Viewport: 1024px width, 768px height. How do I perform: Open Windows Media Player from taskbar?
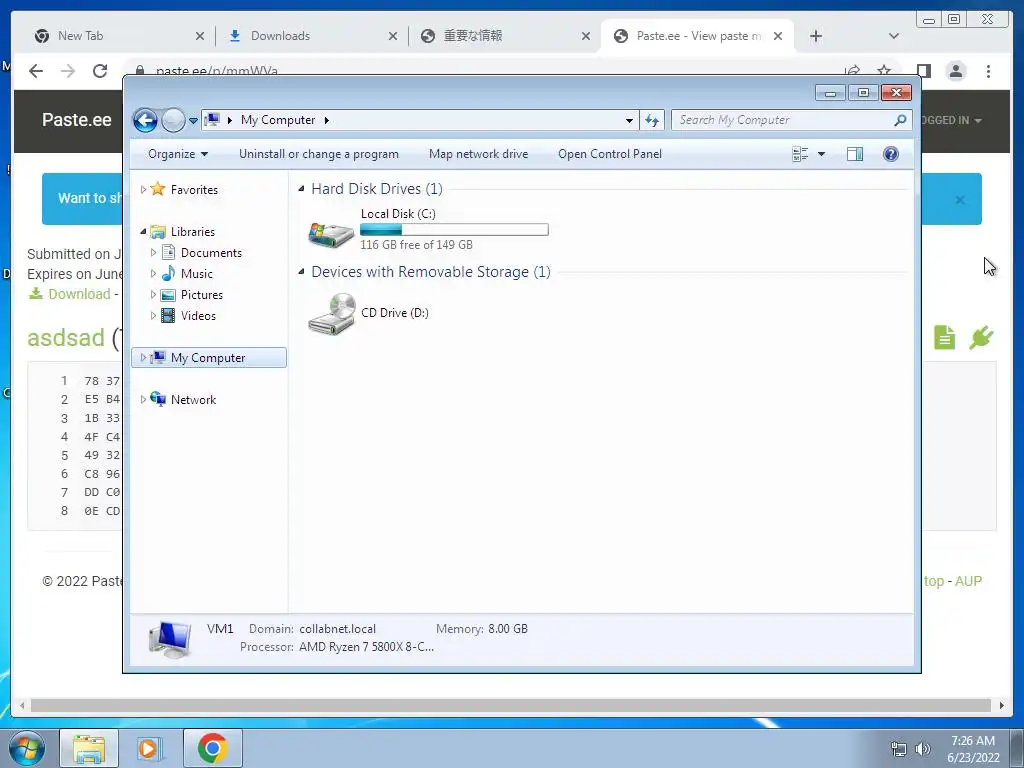[x=148, y=748]
